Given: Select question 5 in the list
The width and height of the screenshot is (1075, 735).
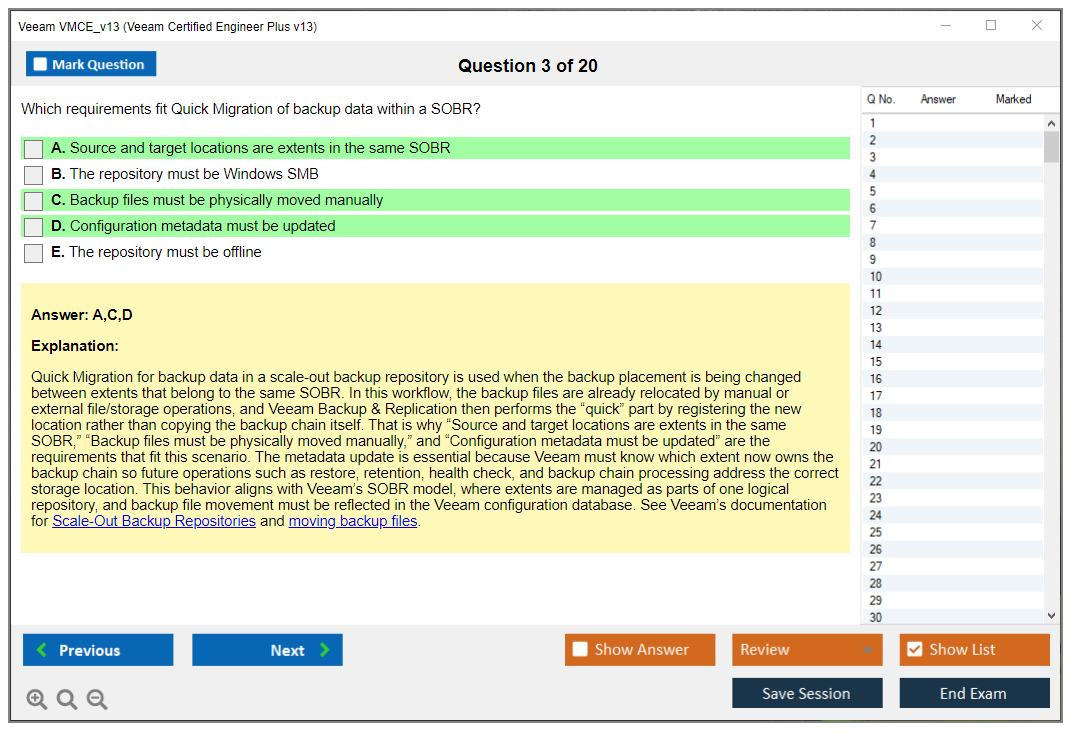Looking at the screenshot, I should pos(953,191).
